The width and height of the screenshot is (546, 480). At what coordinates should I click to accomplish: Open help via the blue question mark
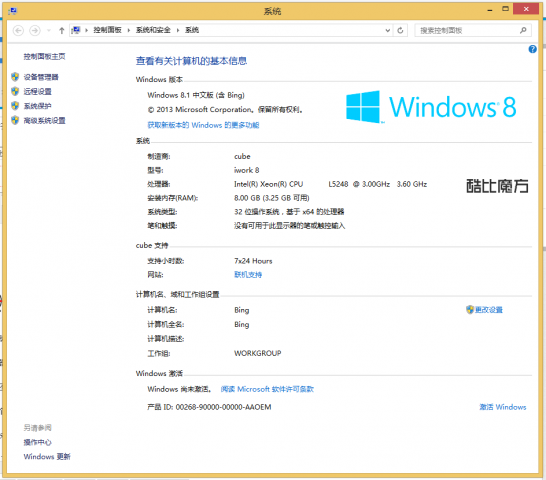[x=532, y=49]
